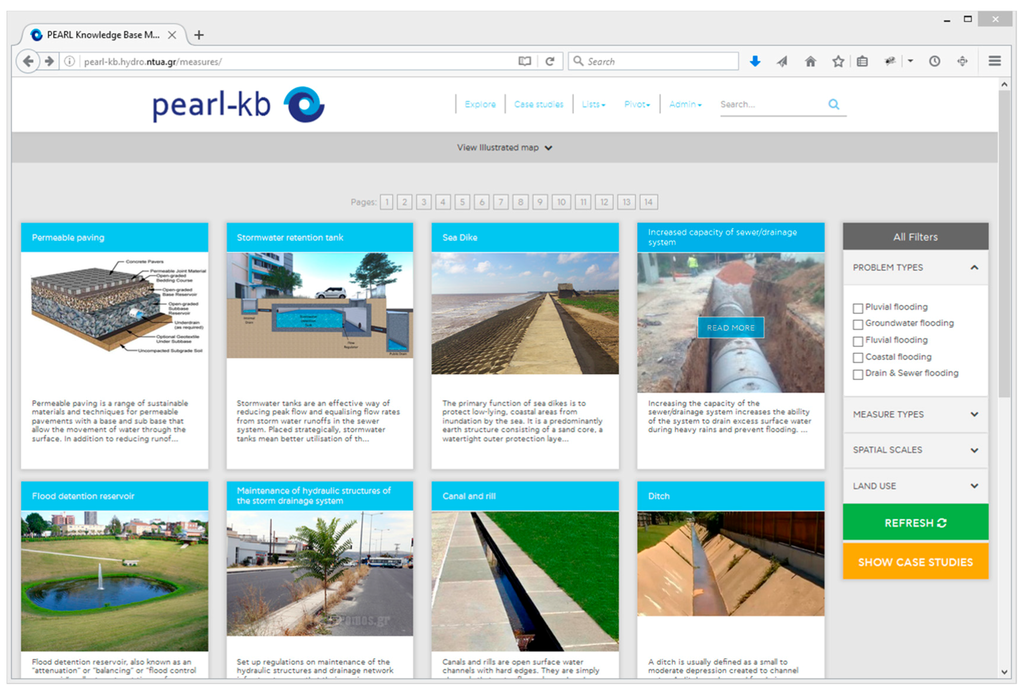The height and width of the screenshot is (694, 1024).
Task: Toggle reader view icon in address bar
Action: click(525, 61)
